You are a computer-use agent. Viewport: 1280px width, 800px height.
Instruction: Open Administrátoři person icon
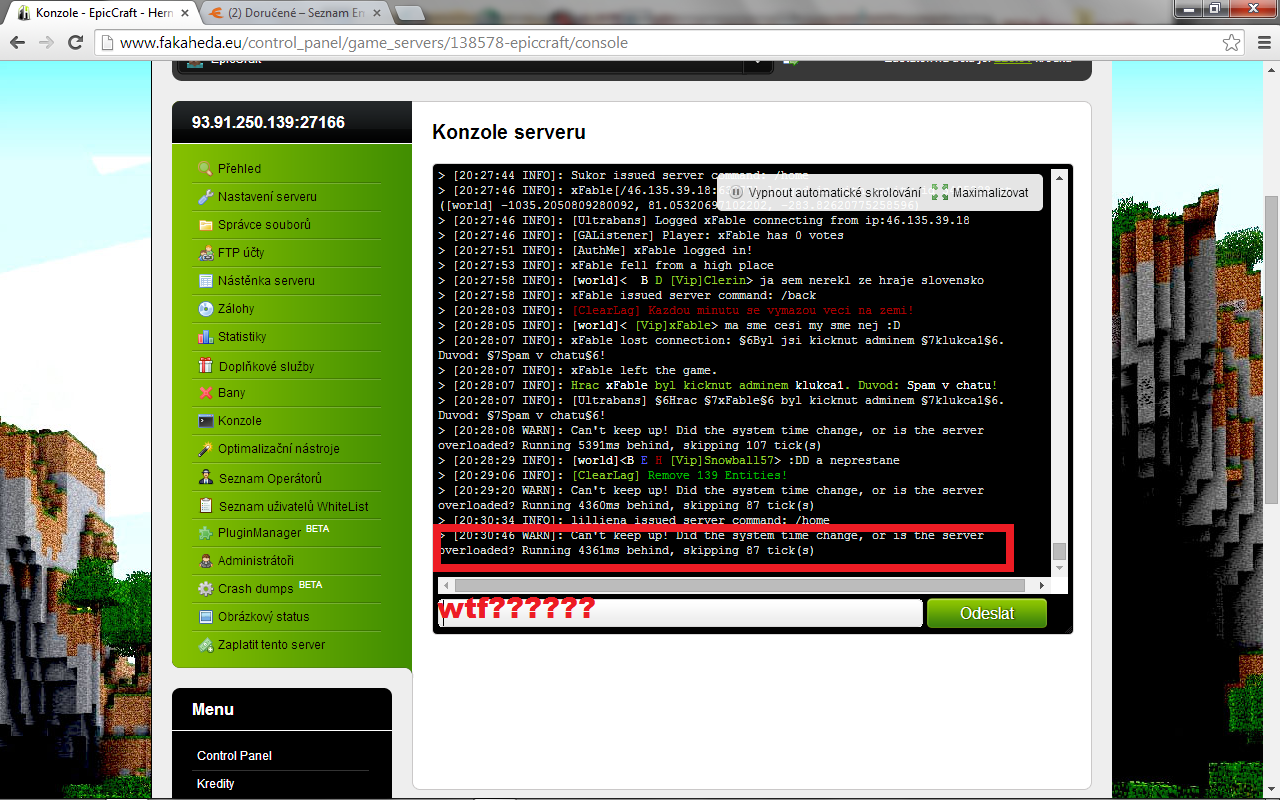click(205, 561)
